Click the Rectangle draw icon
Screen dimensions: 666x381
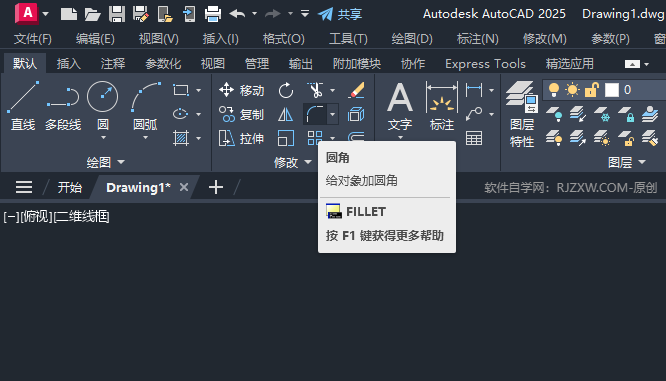coord(181,90)
